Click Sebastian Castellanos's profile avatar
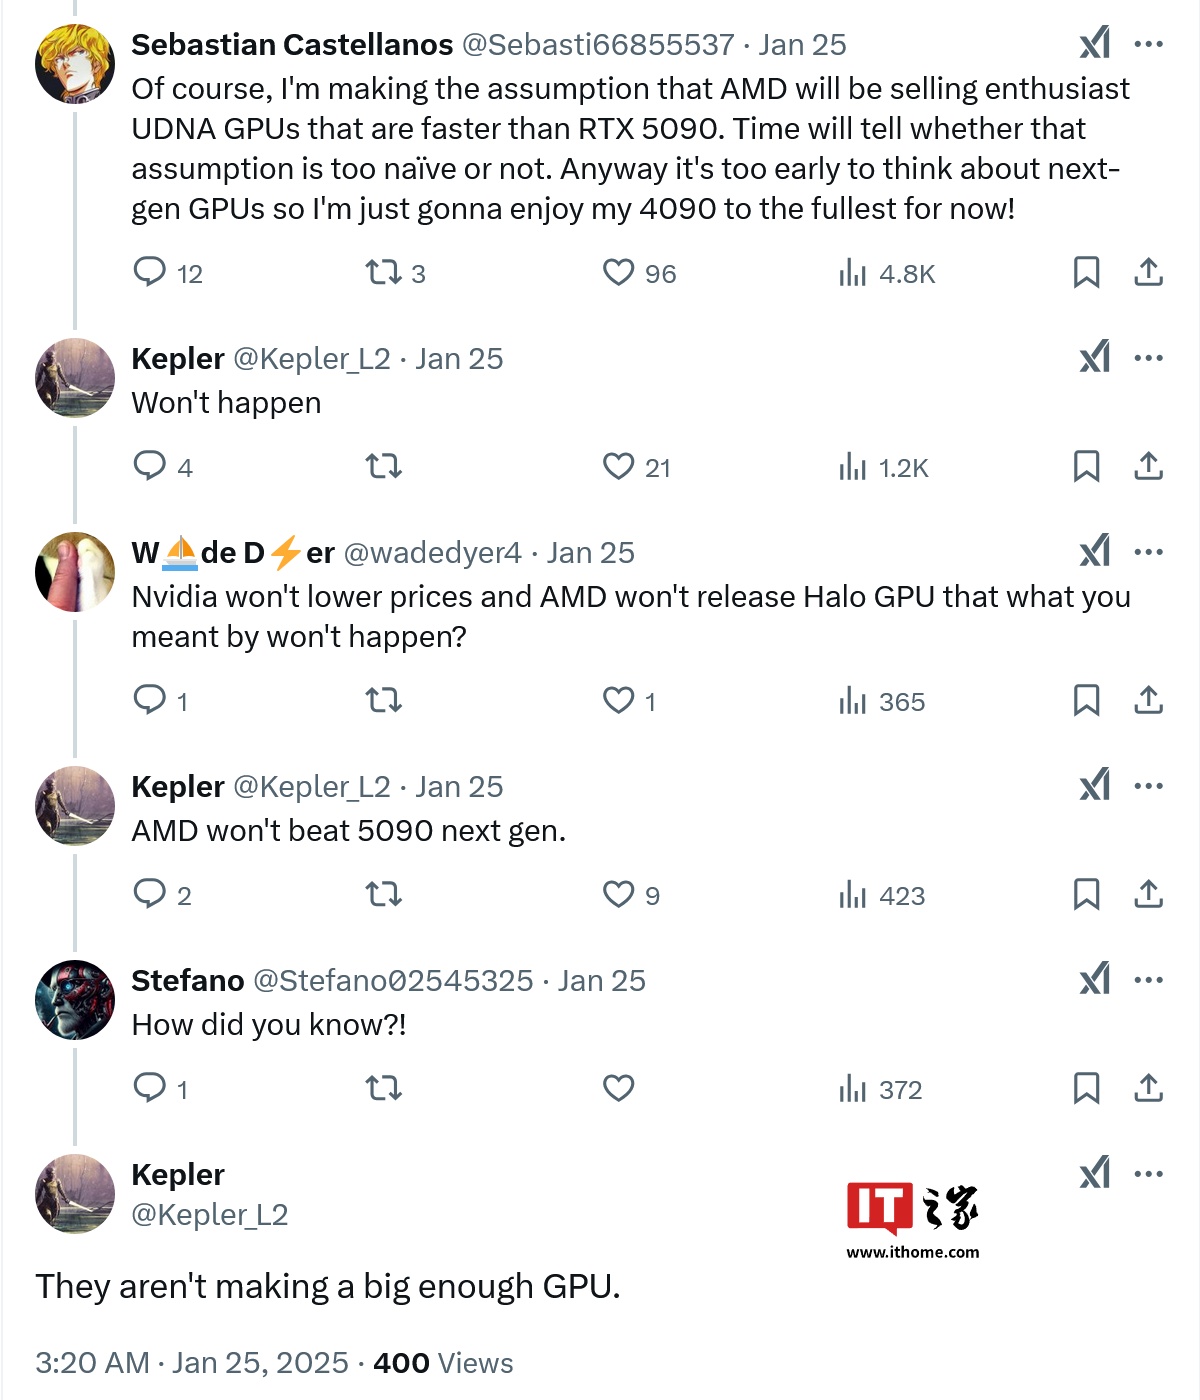The width and height of the screenshot is (1200, 1400). pos(75,64)
